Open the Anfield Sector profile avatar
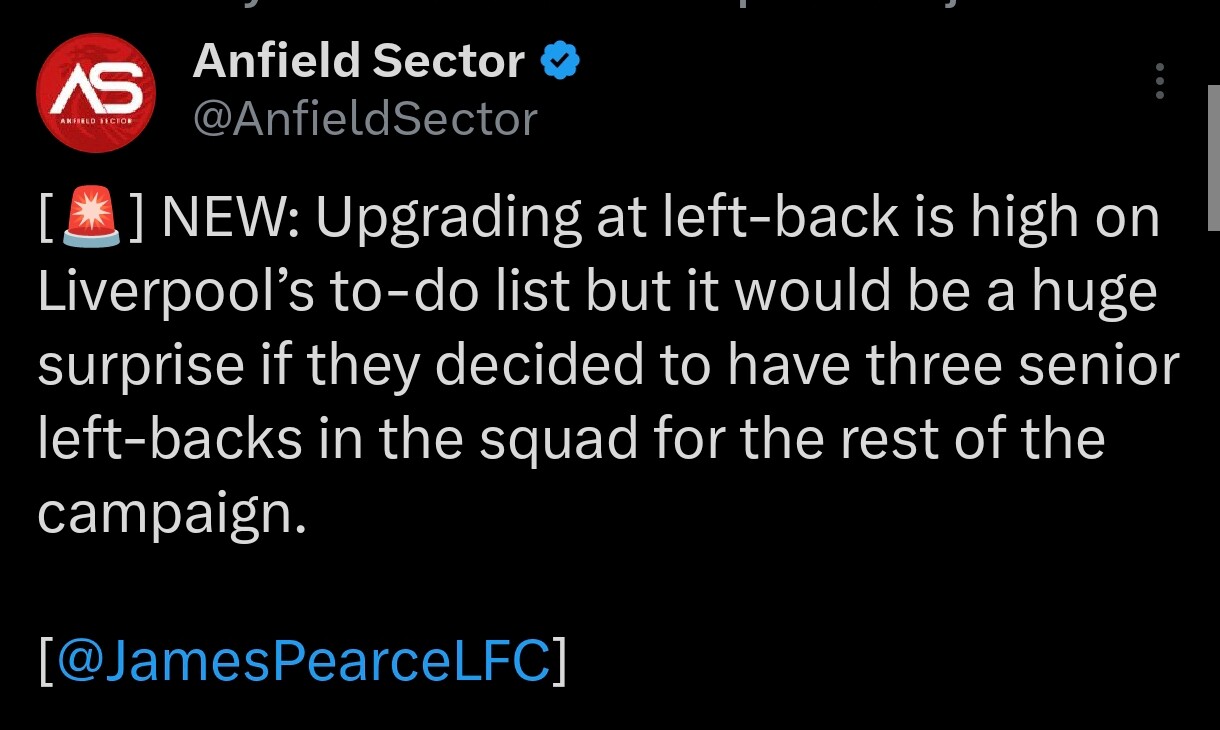Screen dimensions: 1220x730 [96, 92]
